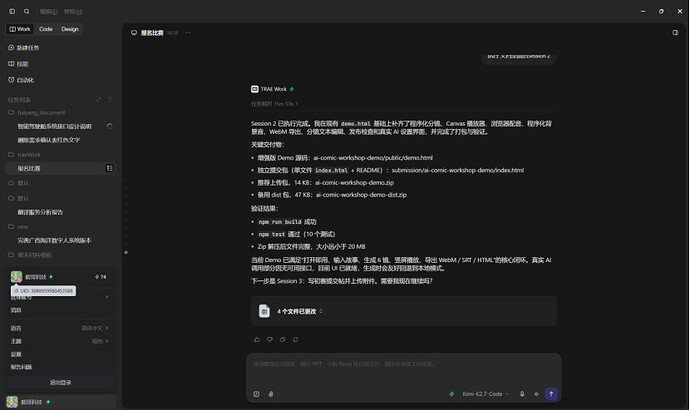Click the attachment paperclip icon
This screenshot has height=410, width=690.
(x=271, y=394)
